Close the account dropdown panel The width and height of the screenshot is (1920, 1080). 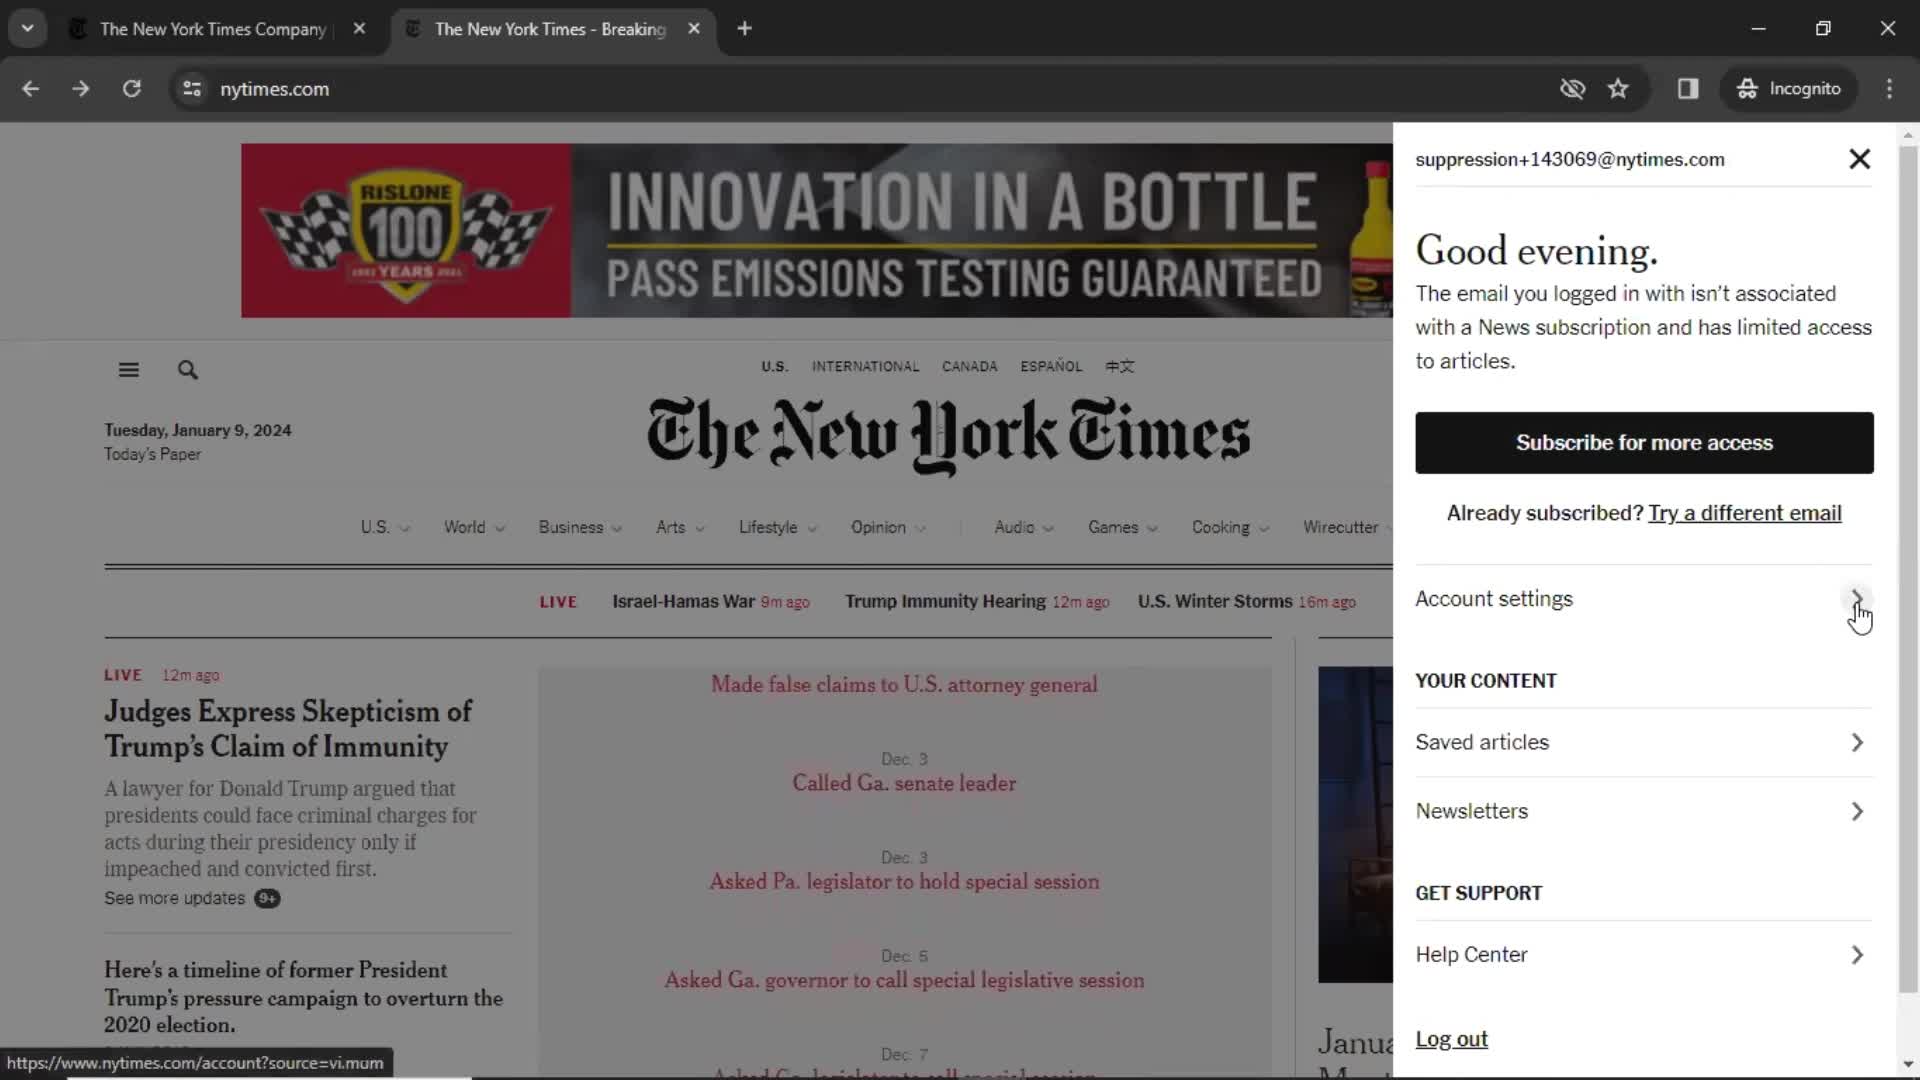click(1858, 158)
